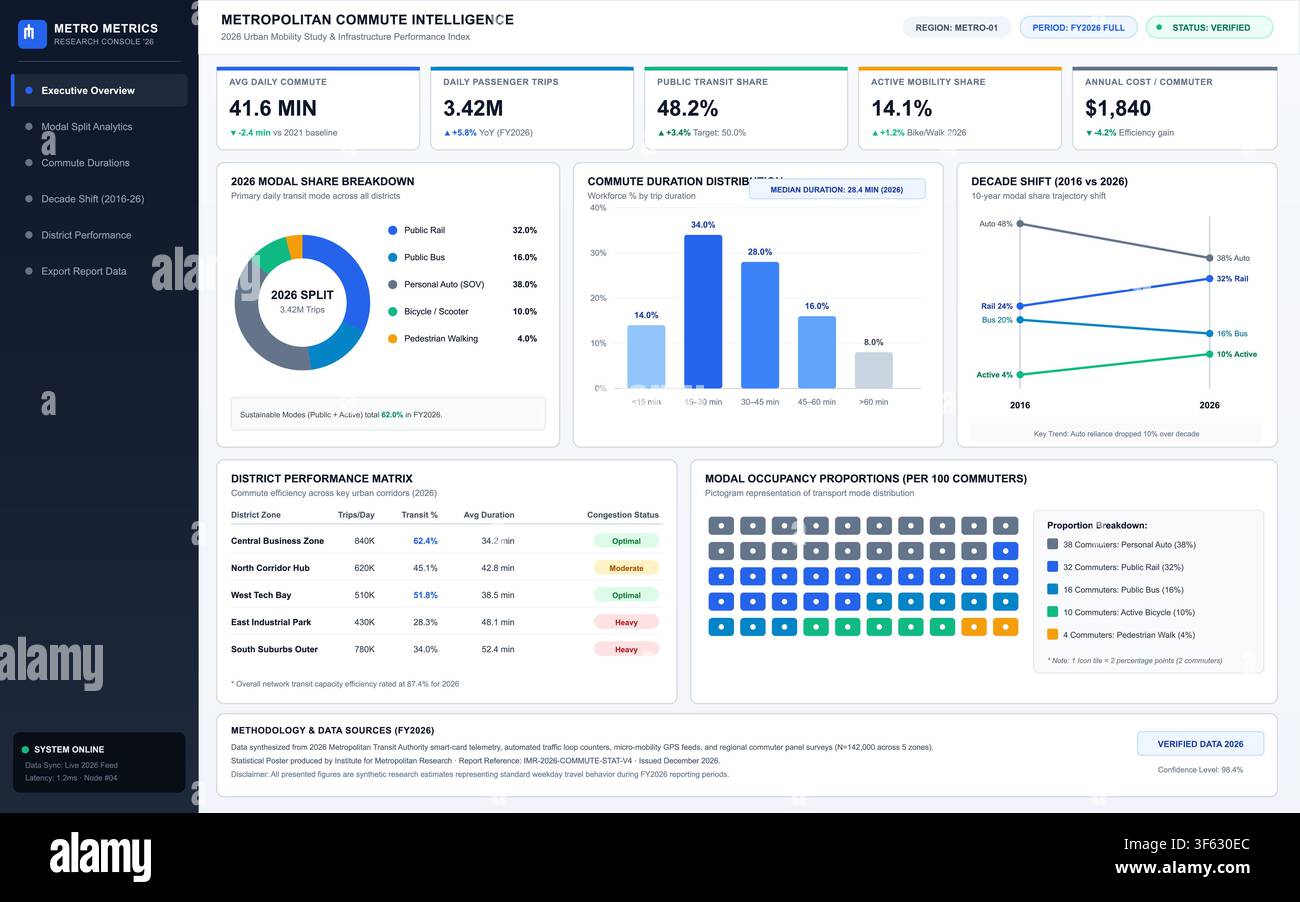1300x902 pixels.
Task: Click the 32 Commuters Public Rail swatch
Action: click(1052, 567)
